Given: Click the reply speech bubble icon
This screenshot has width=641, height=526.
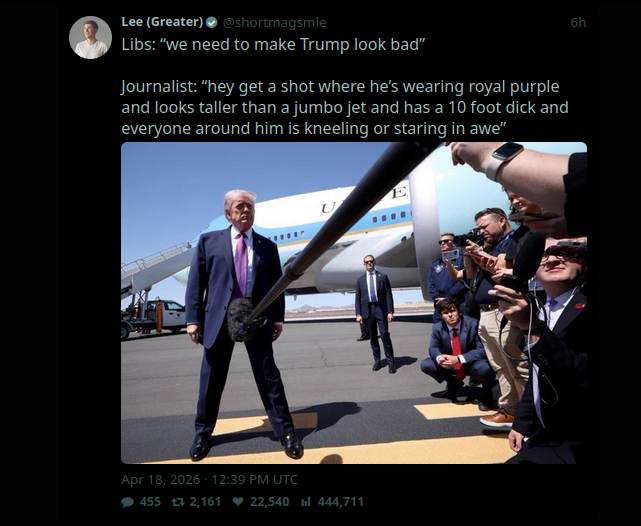Looking at the screenshot, I should [128, 502].
